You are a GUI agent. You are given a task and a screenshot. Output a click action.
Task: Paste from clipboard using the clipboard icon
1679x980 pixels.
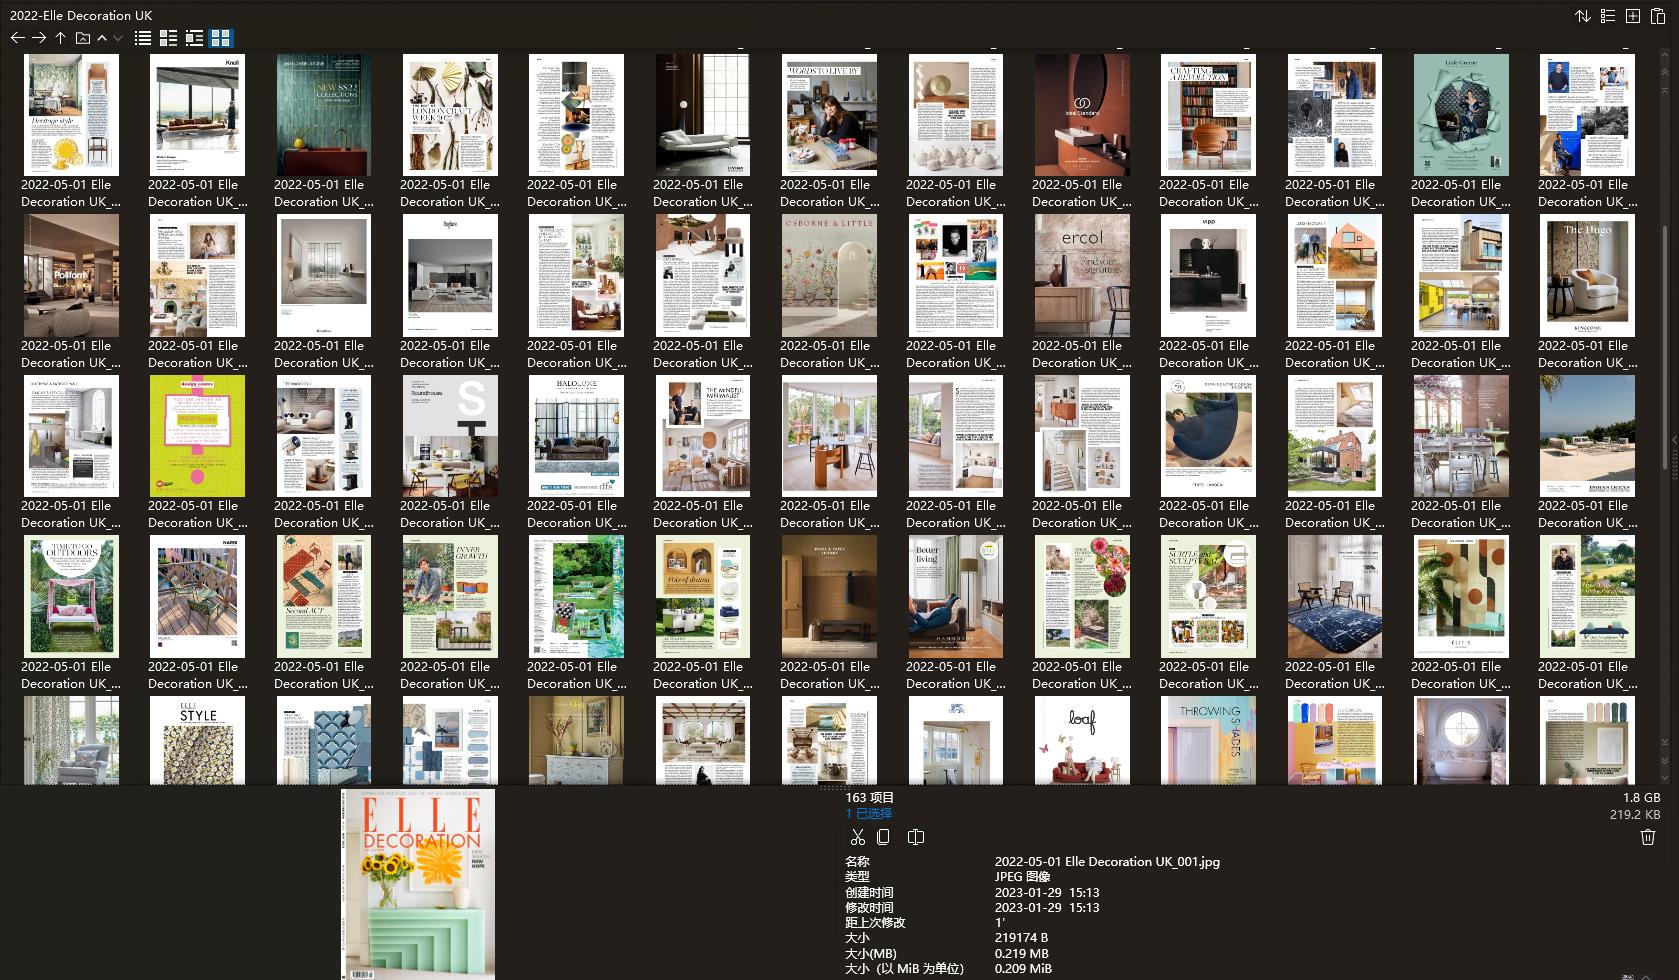click(x=1657, y=16)
